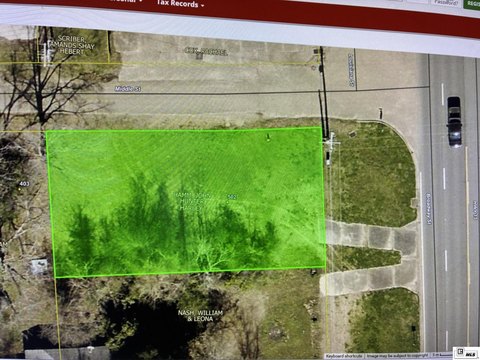Click the 403 address number label

coord(24,184)
